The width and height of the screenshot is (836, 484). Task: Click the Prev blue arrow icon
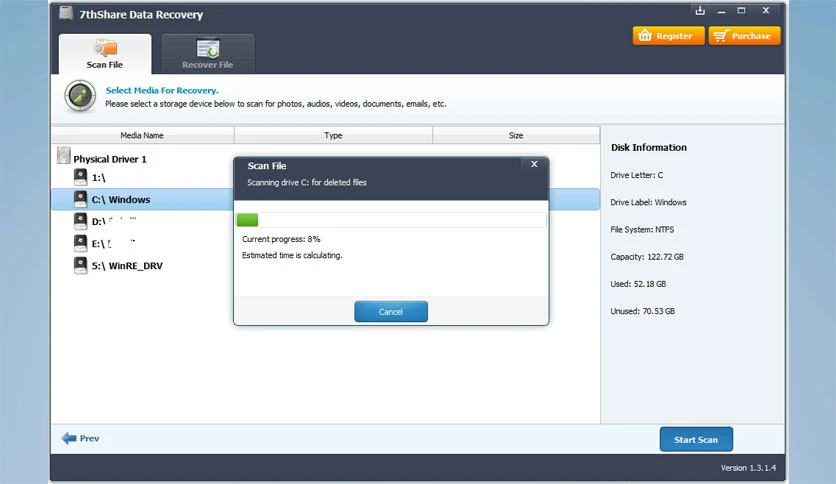[x=69, y=438]
